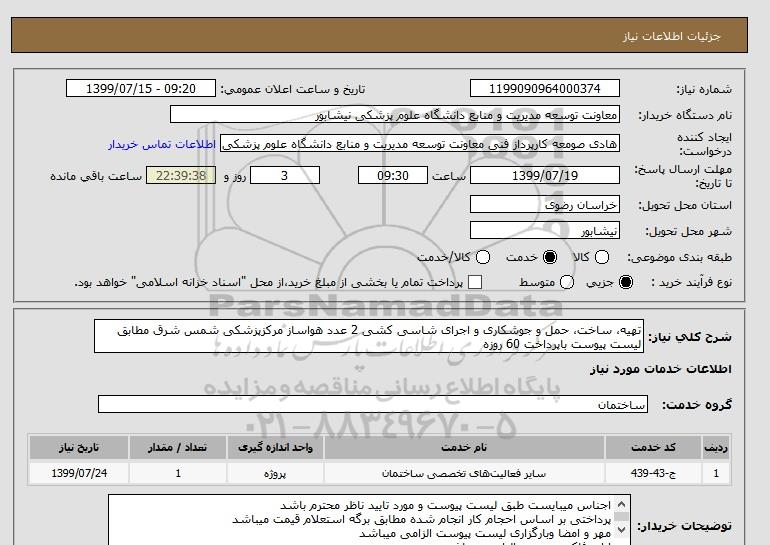Click the کد خدمت column header
The image size is (770, 545).
point(653,447)
